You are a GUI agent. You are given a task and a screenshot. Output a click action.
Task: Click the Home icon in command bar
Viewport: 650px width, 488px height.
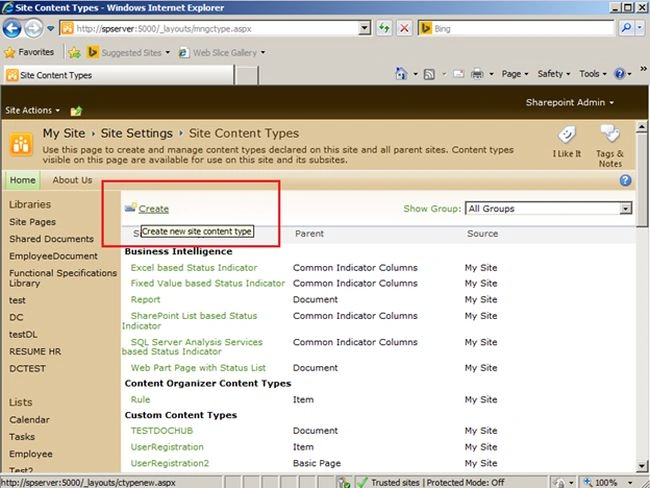(x=401, y=74)
